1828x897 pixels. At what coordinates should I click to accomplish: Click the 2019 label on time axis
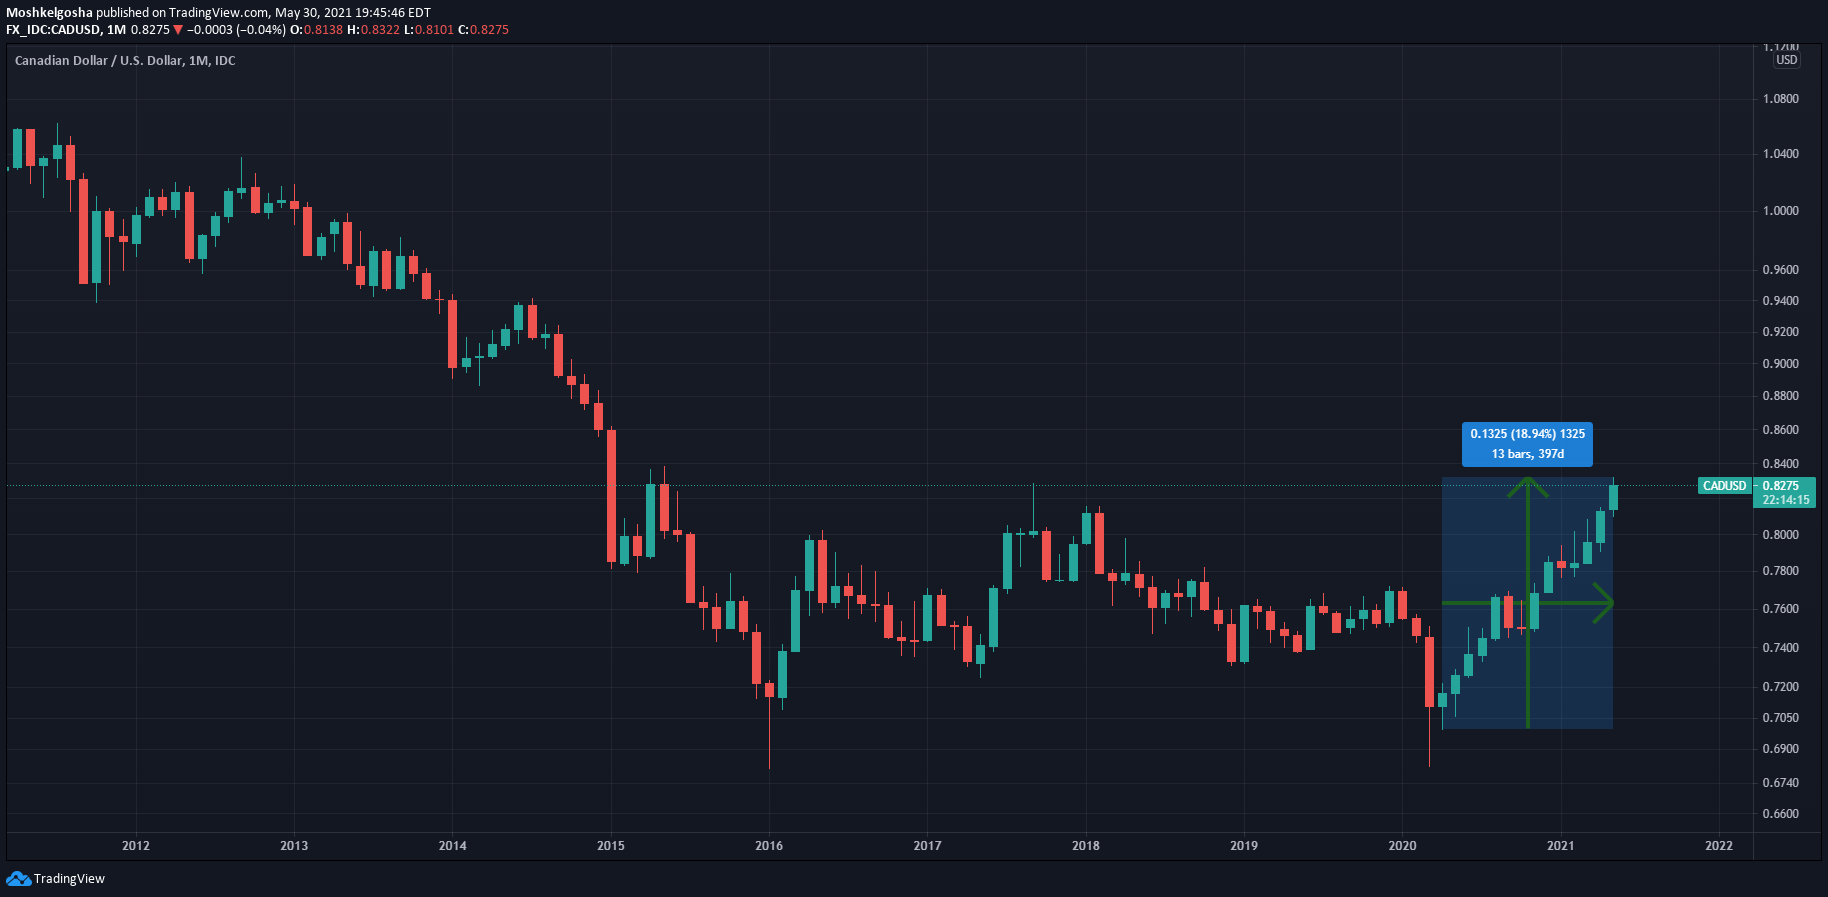click(x=1244, y=846)
